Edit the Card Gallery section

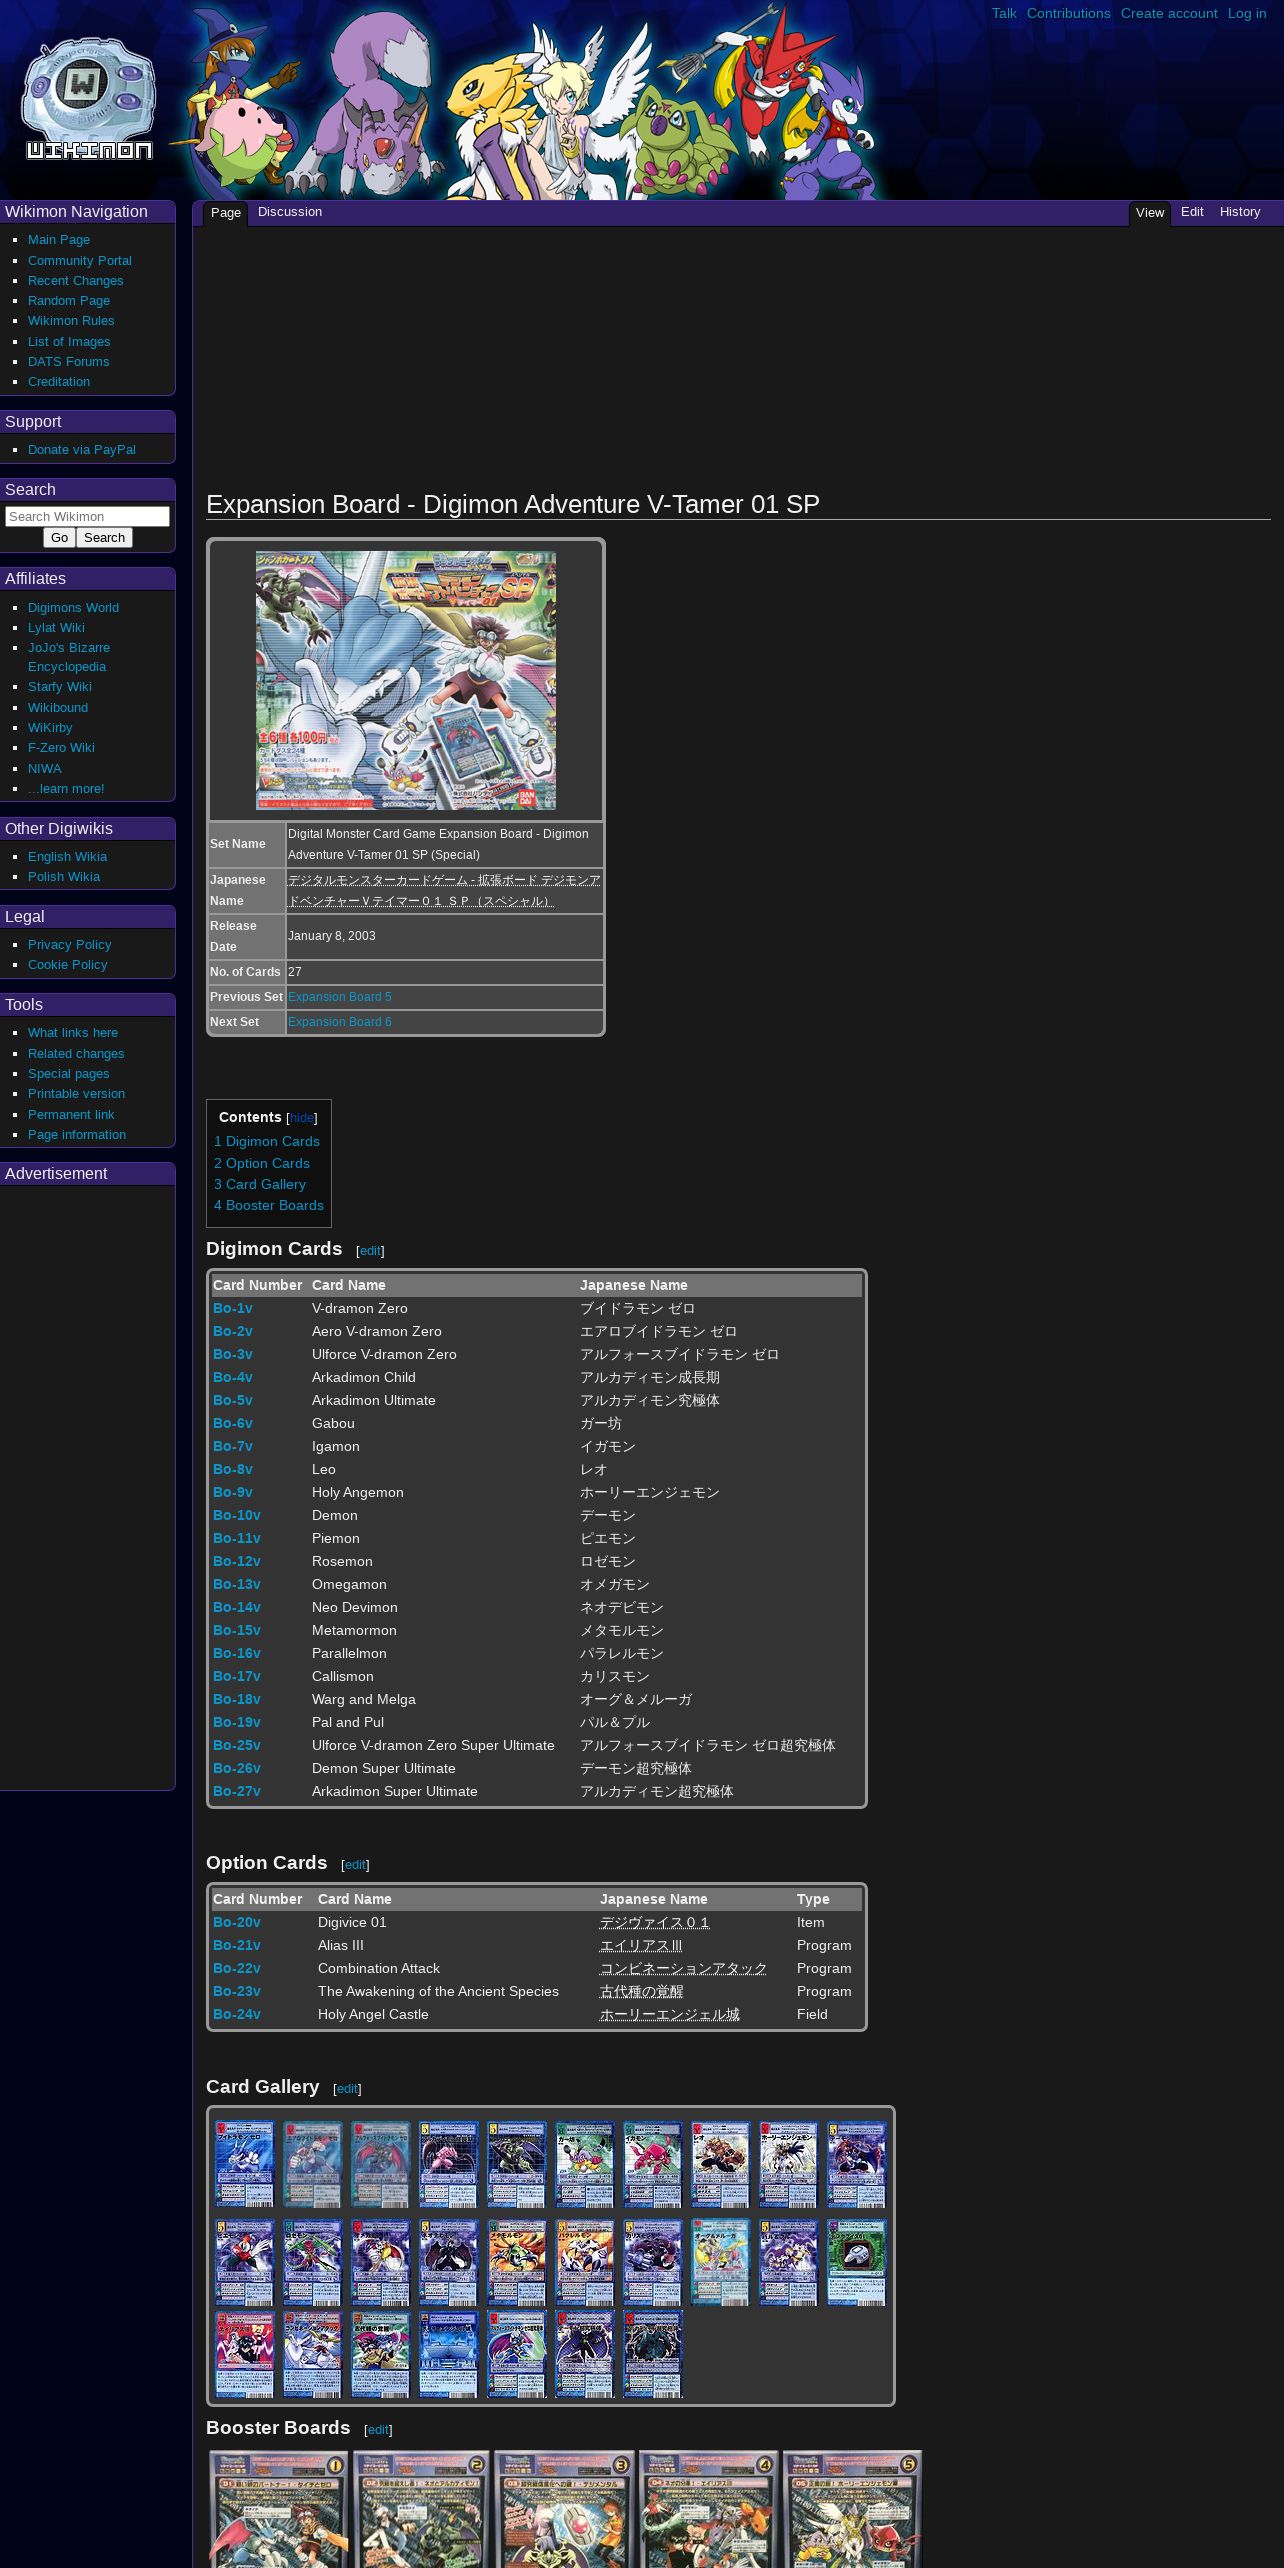[347, 2089]
